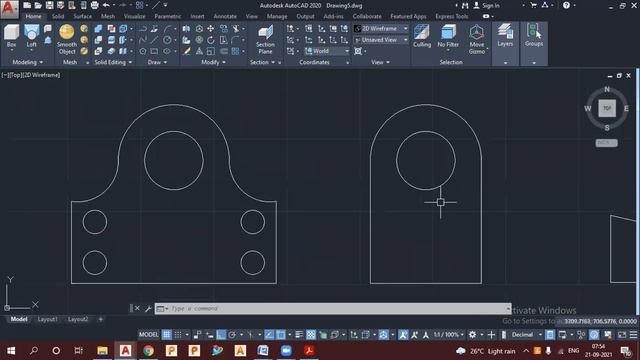Open the 2D Wireframe visual style dropdown

(x=381, y=29)
